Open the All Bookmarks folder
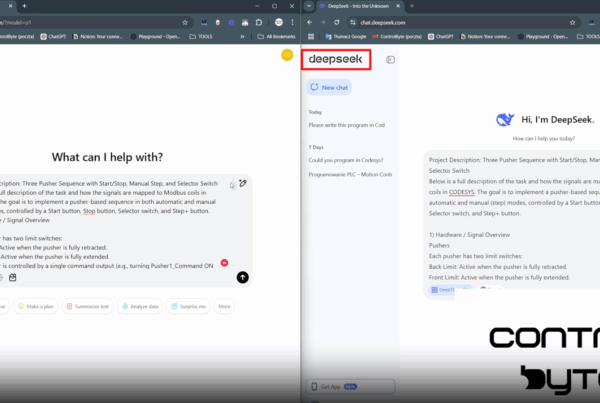600x403 pixels. click(275, 36)
